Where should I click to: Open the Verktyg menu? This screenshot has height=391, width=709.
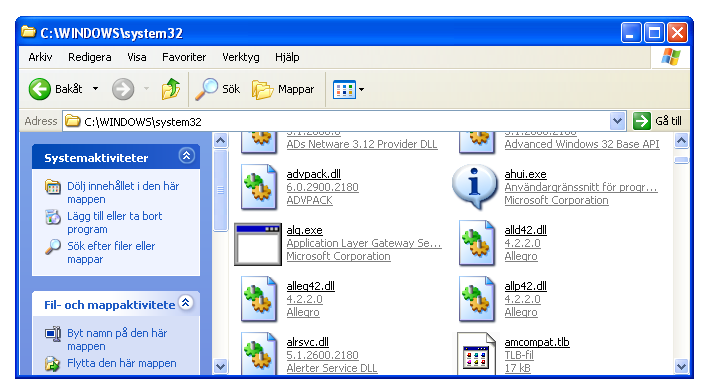pyautogui.click(x=241, y=57)
